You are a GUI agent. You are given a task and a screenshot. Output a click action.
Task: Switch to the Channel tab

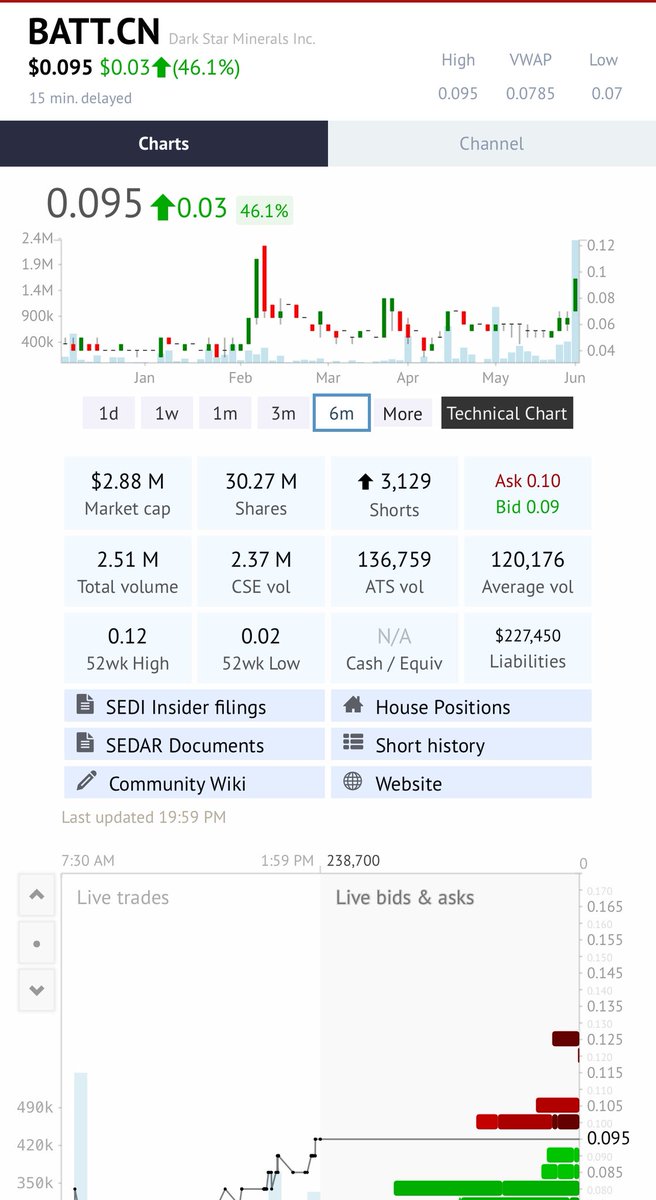(x=492, y=143)
